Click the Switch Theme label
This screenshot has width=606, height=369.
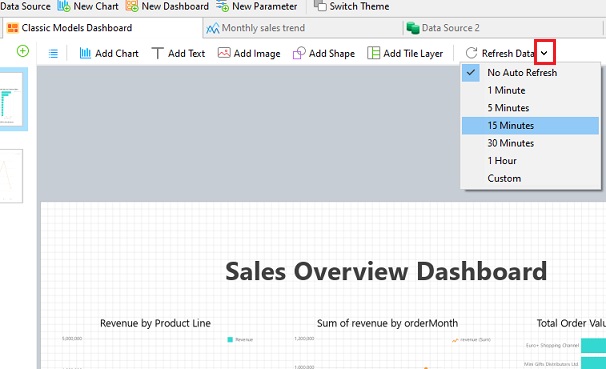[359, 7]
